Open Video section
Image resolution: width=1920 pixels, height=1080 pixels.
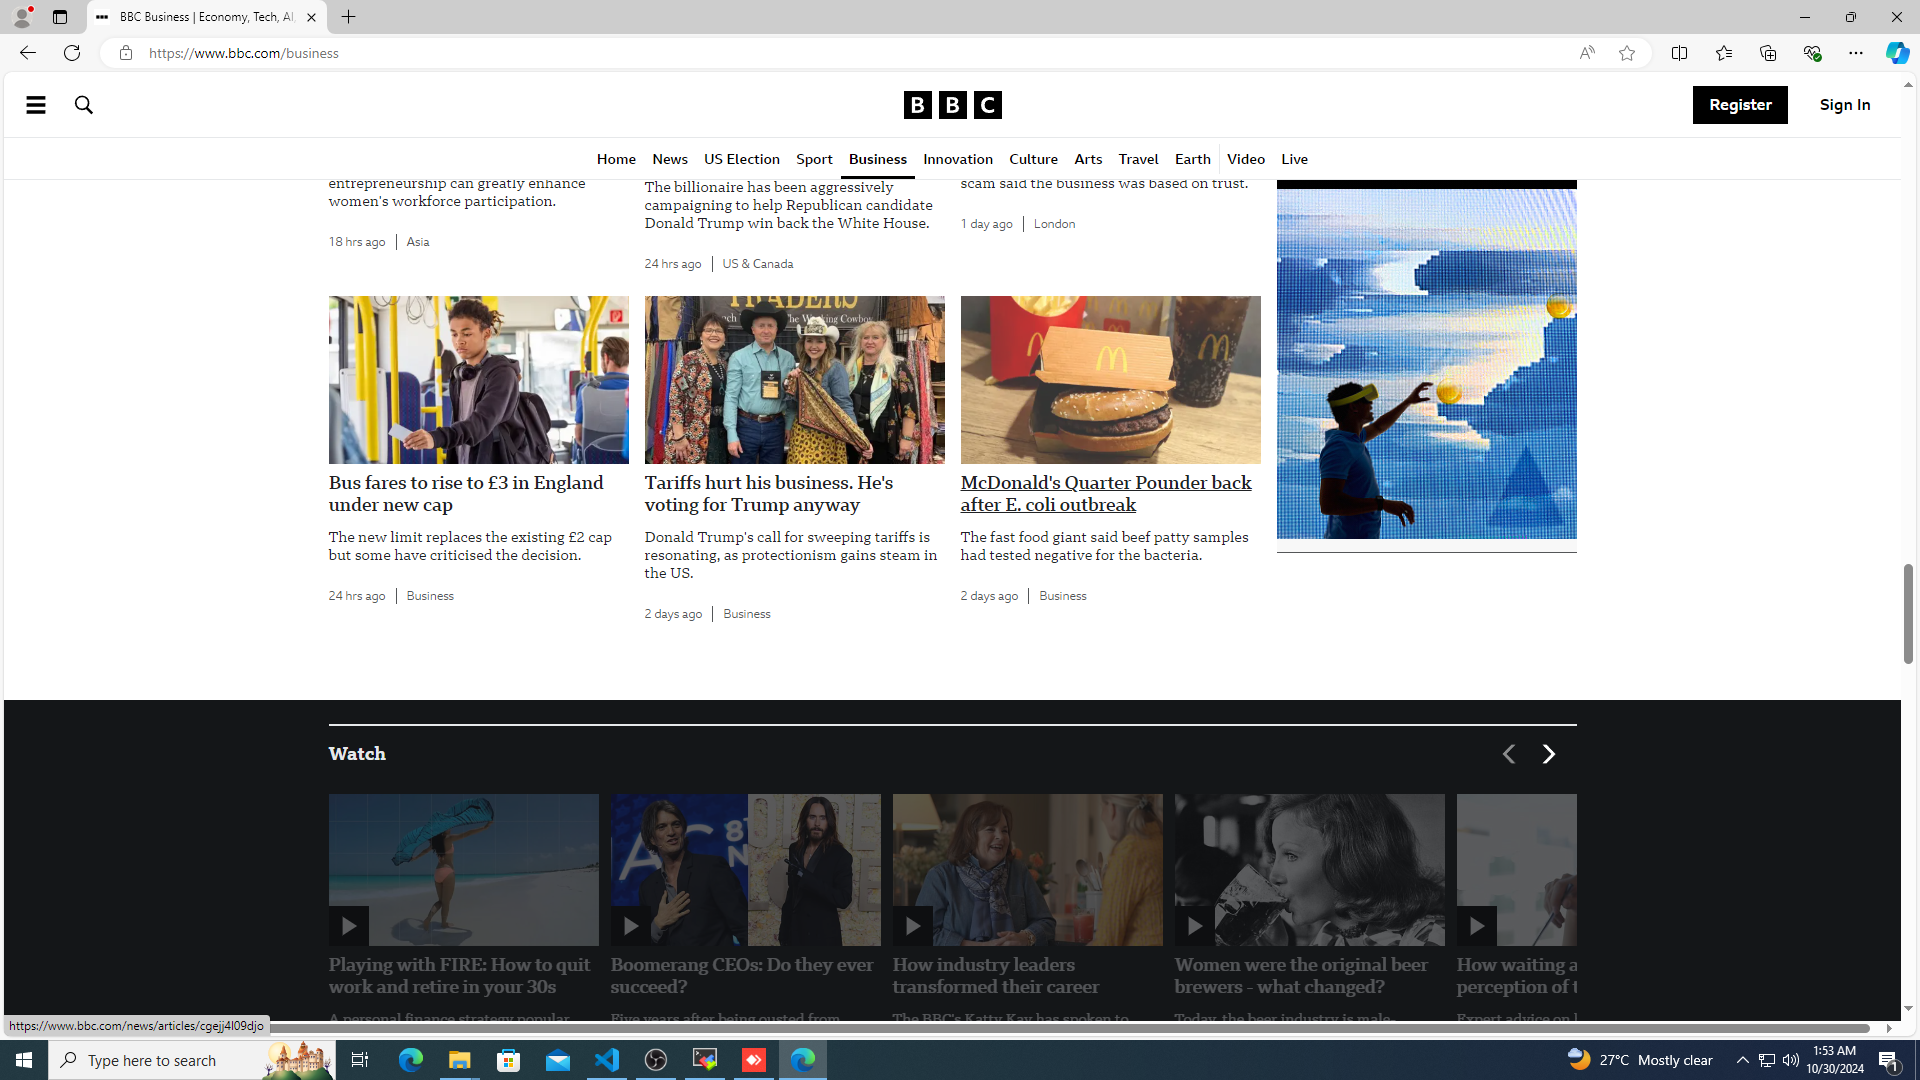click(x=1246, y=159)
